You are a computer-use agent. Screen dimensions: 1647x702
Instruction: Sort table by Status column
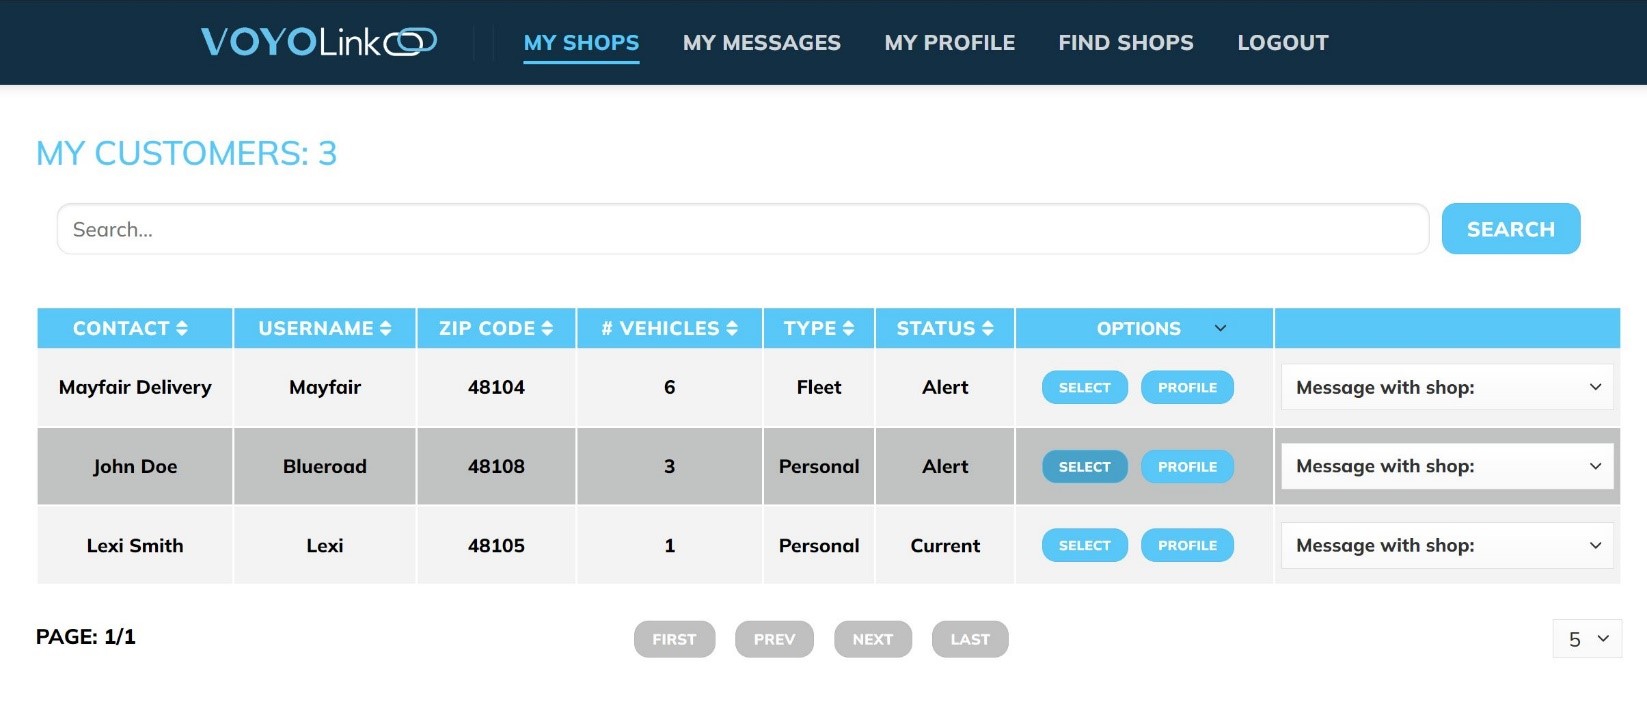tap(944, 328)
